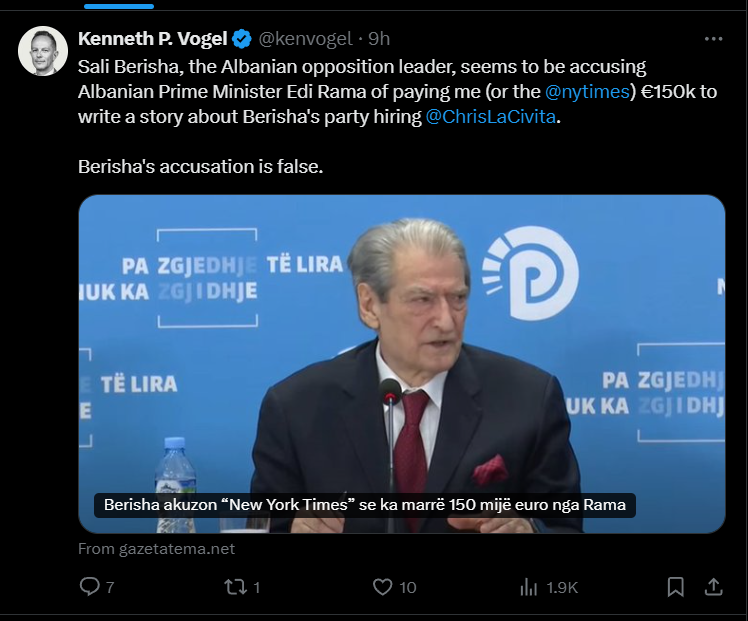This screenshot has height=621, width=748.
Task: Click the video caption about New York Times
Action: pos(365,506)
